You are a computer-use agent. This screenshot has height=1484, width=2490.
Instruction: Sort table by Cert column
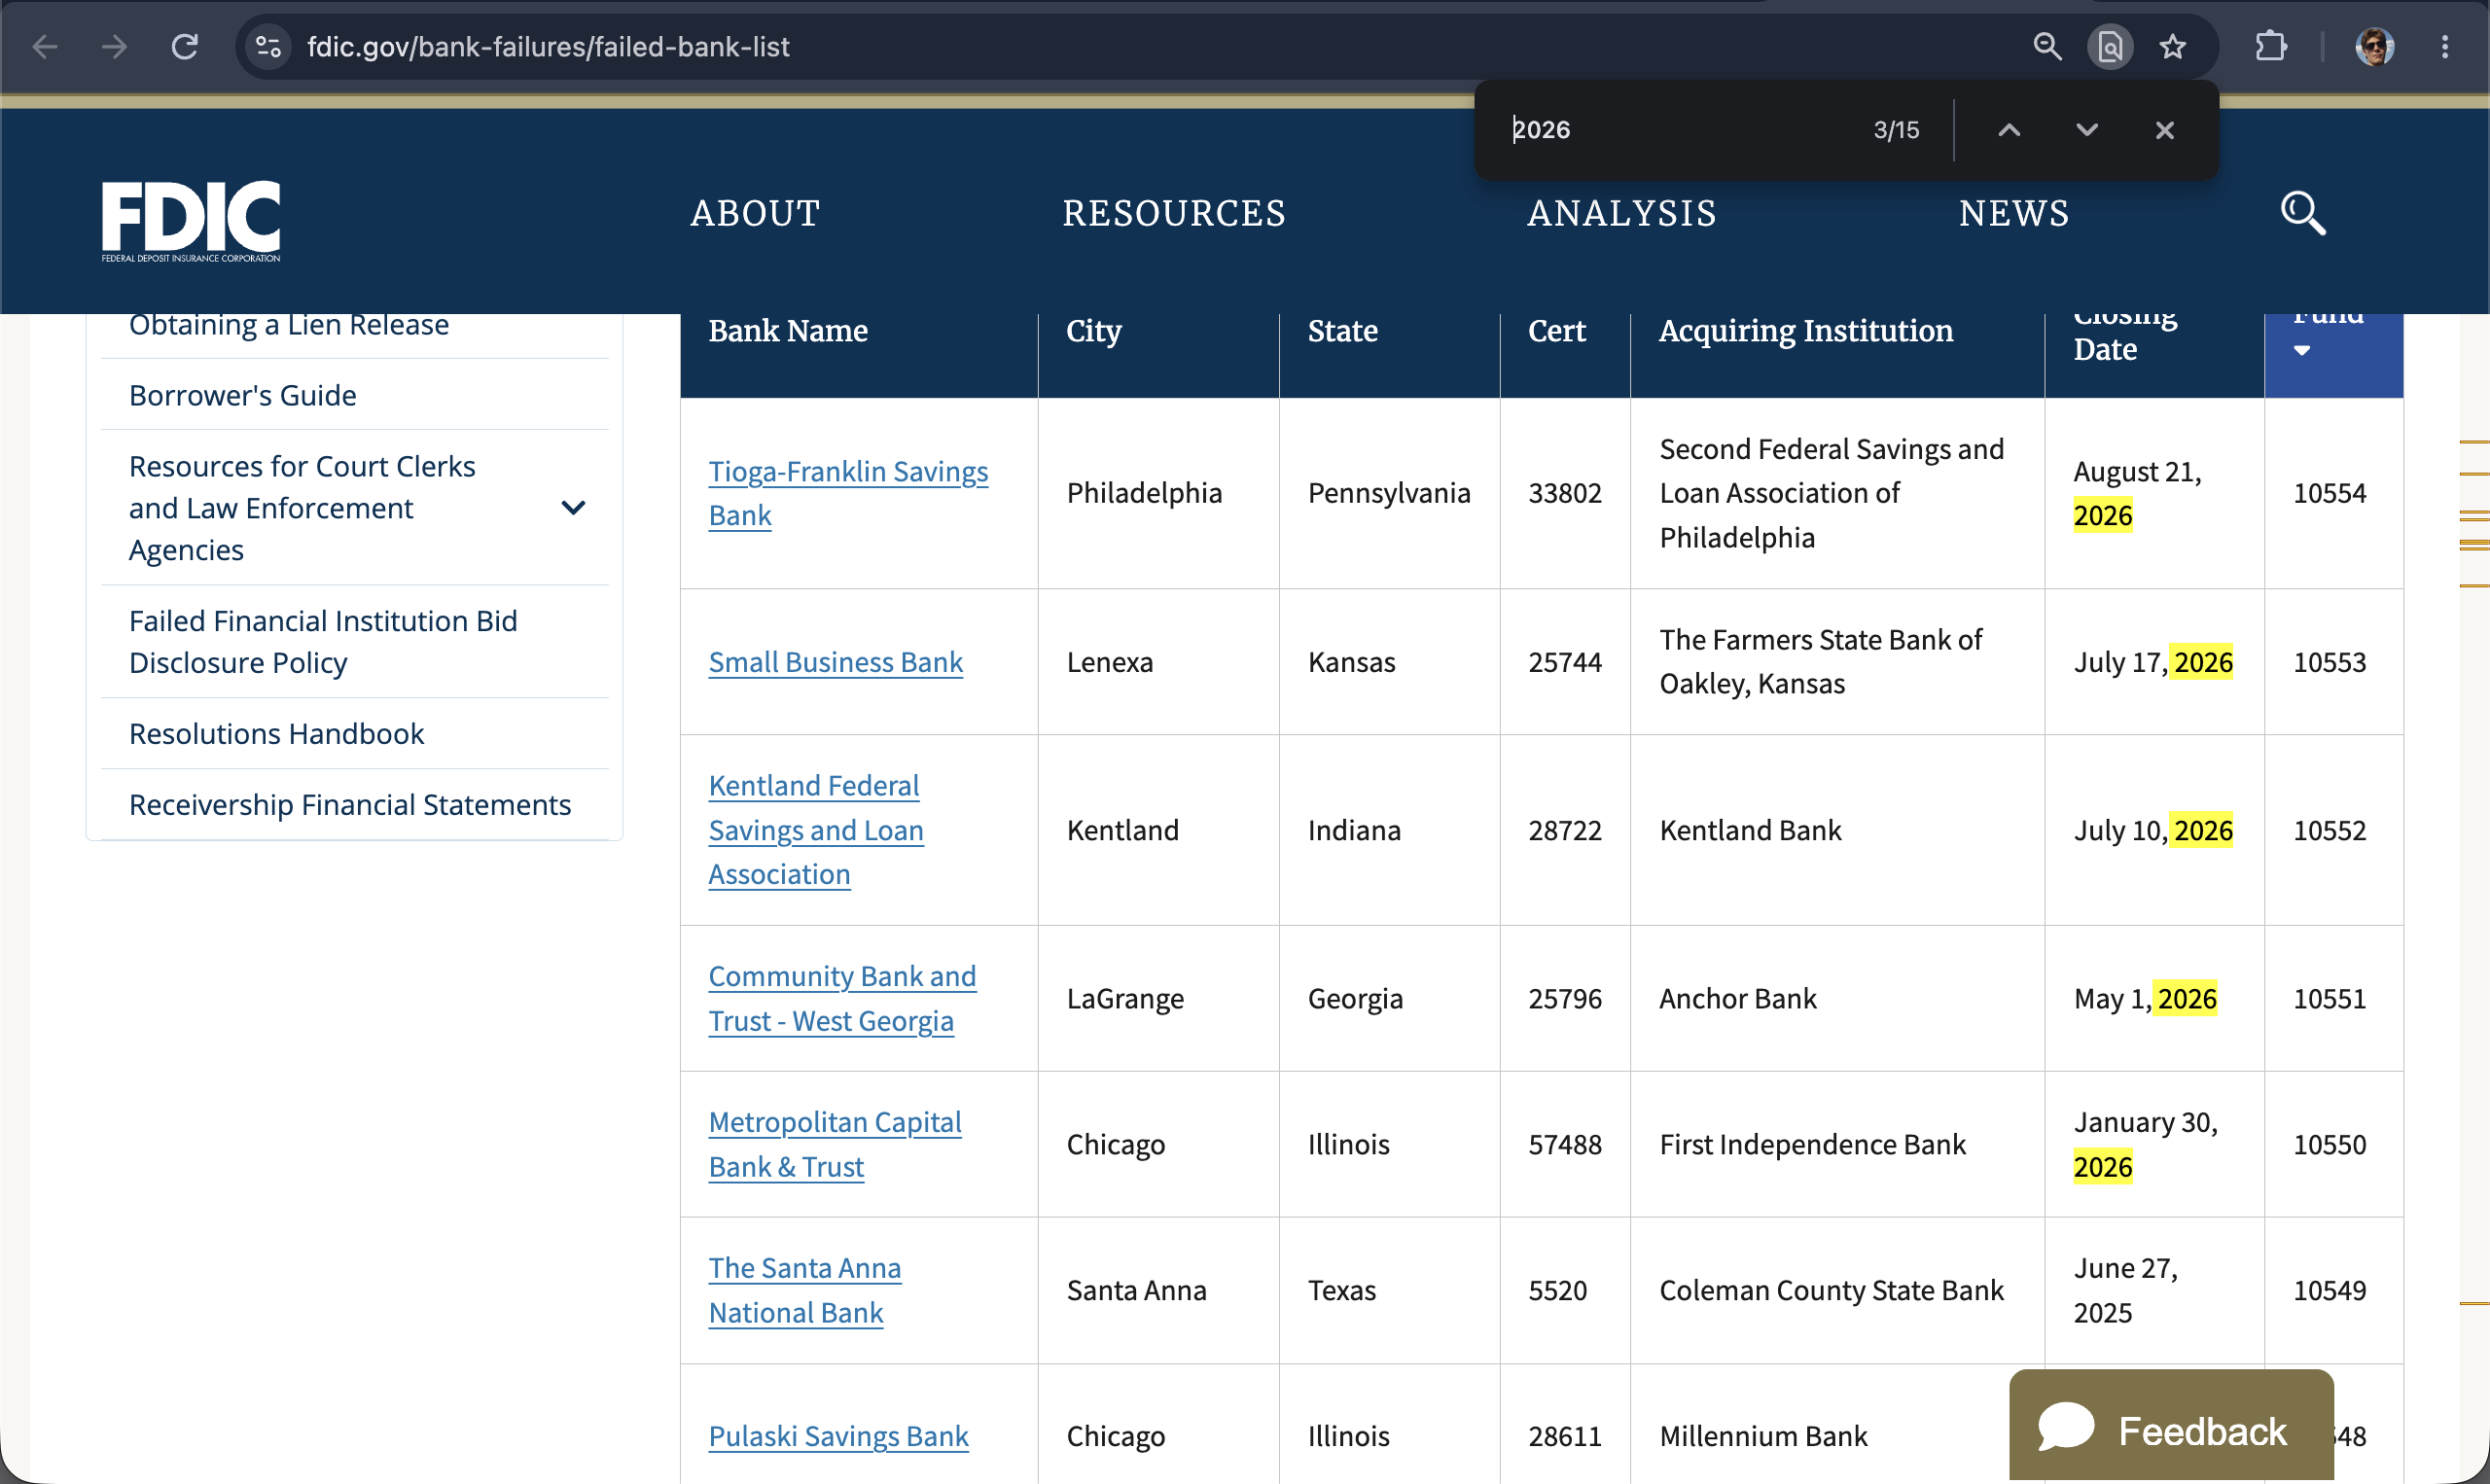point(1557,330)
